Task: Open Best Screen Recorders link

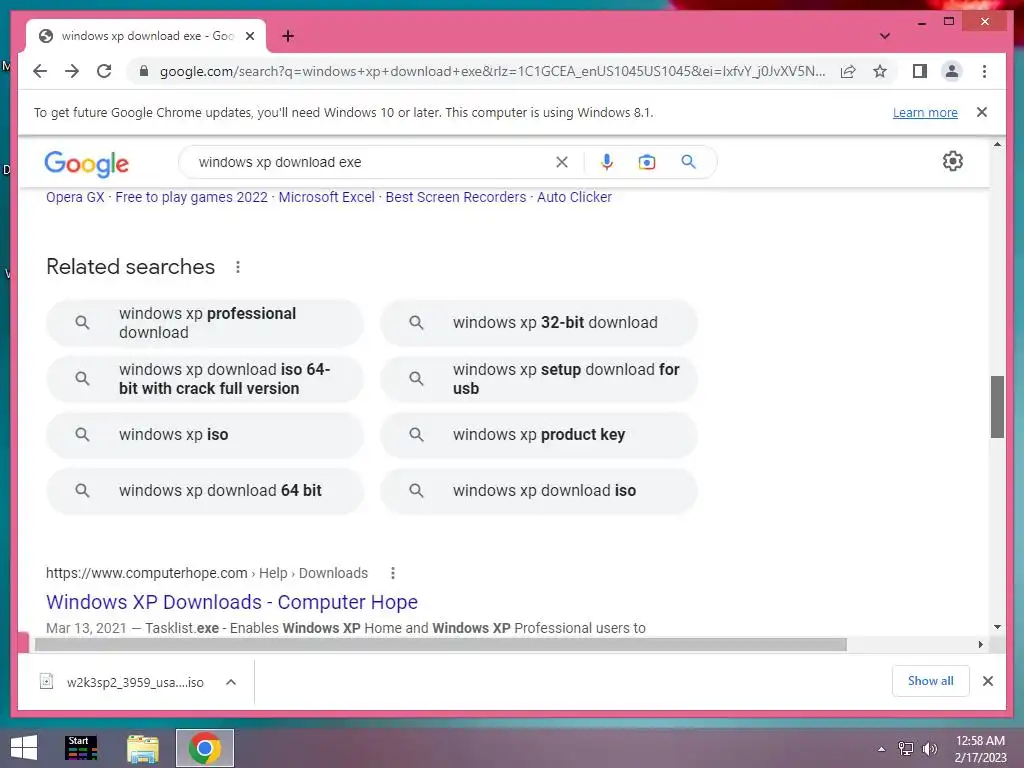Action: (456, 197)
